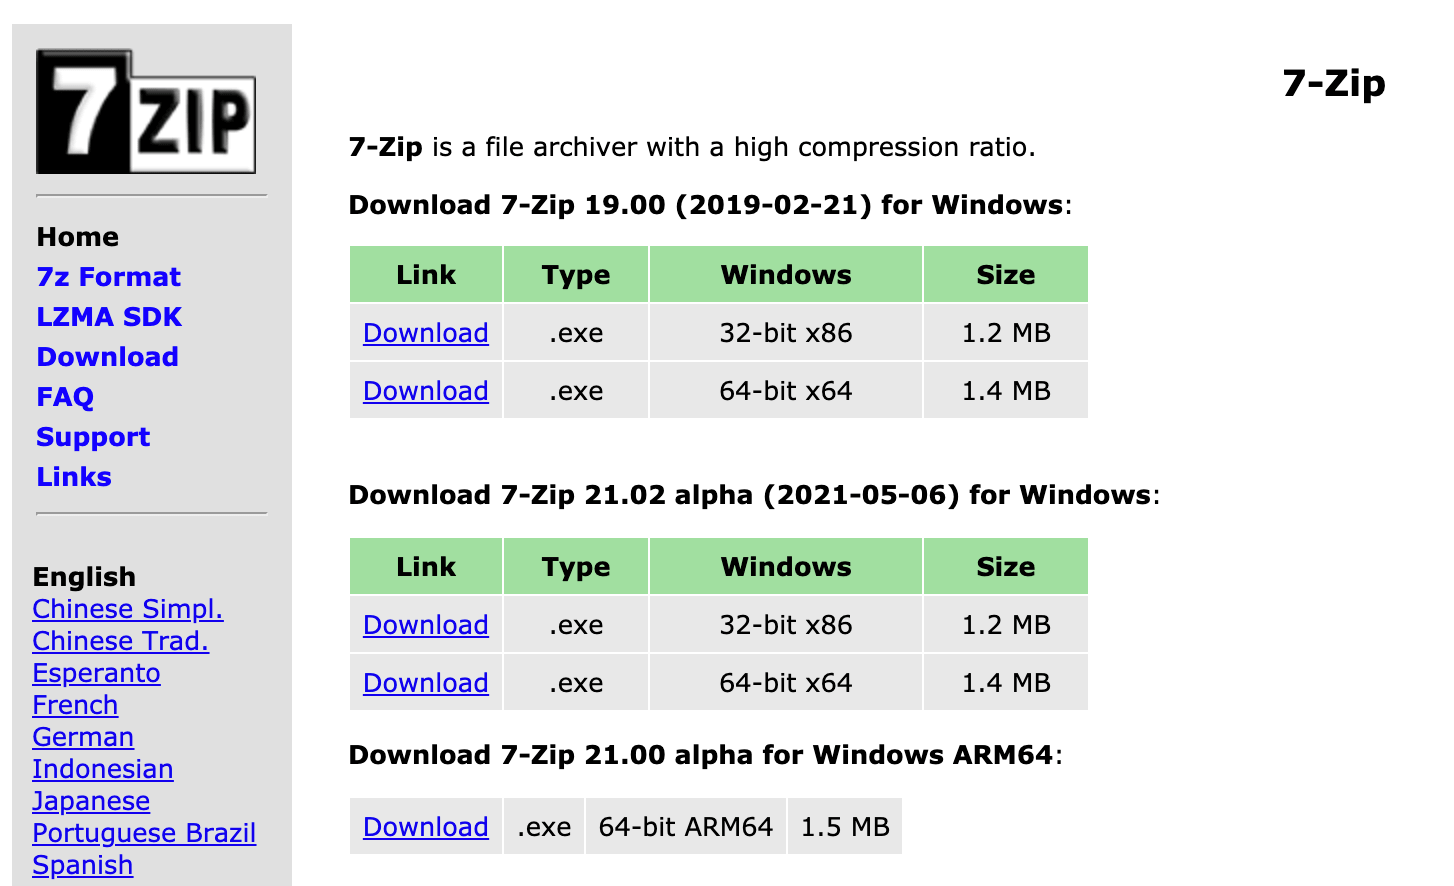Switch language to Japanese
This screenshot has height=886, width=1454.
91,801
